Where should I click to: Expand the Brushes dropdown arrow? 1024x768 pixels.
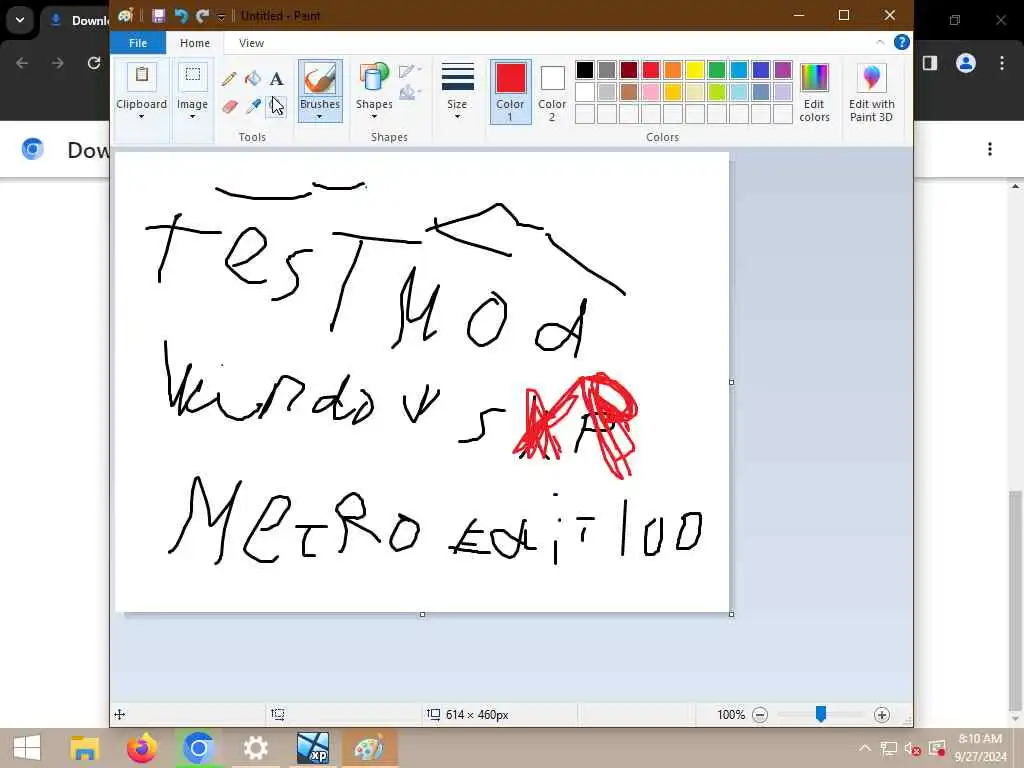tap(319, 117)
